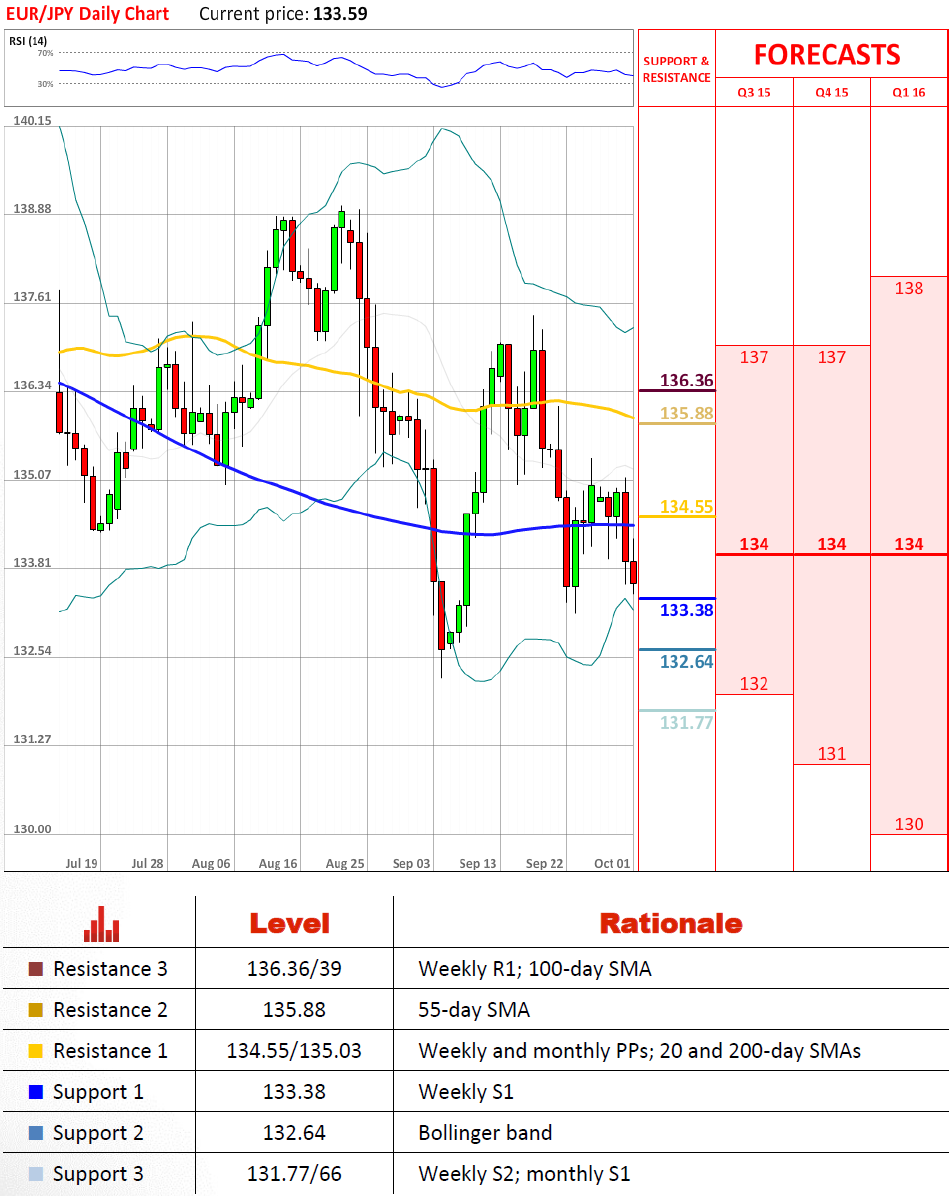Click the level cell '134.55/135.03'

(294, 1051)
